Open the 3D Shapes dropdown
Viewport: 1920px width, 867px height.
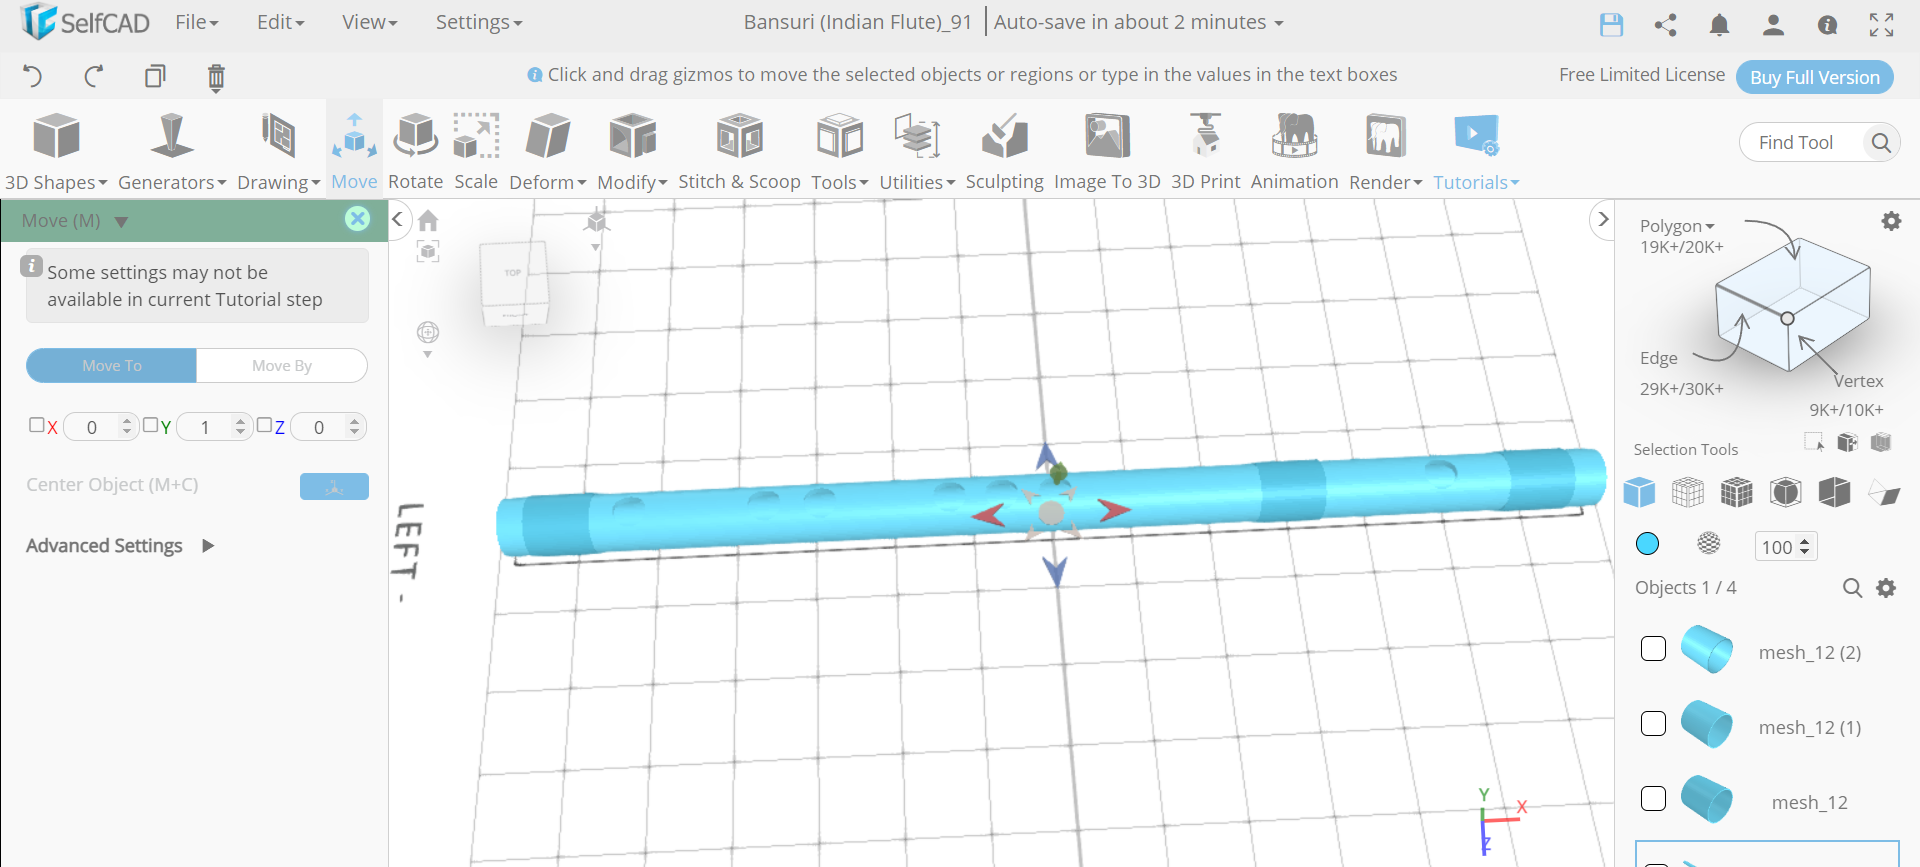point(56,151)
